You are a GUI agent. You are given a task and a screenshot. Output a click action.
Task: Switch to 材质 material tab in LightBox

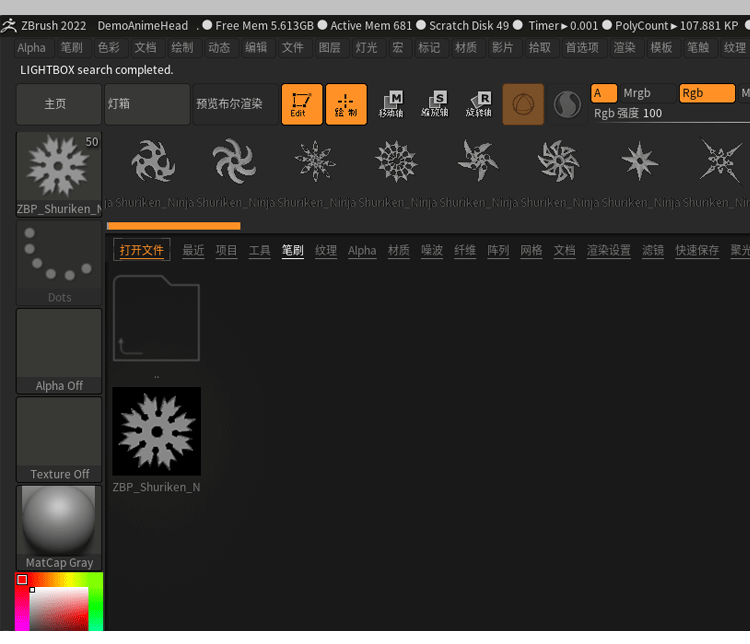tap(399, 250)
